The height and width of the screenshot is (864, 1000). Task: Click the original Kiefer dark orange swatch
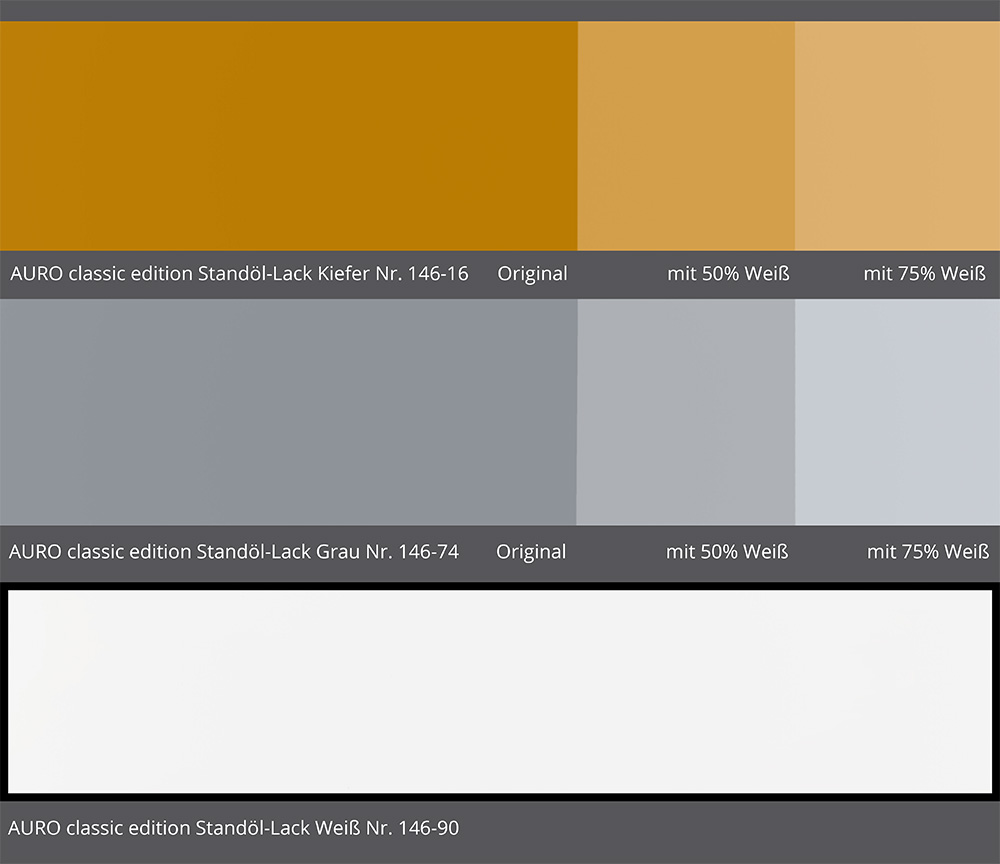288,136
